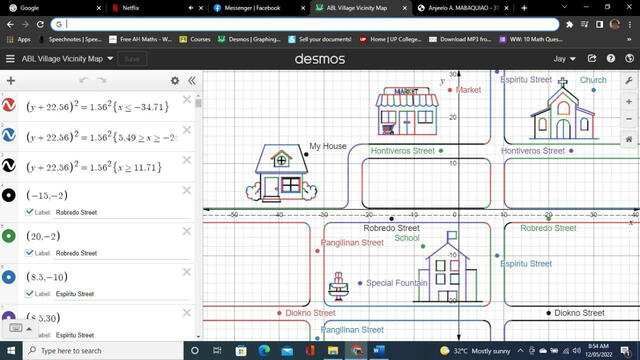
Task: Show hidden bookmarks overflow chevron
Action: click(x=629, y=40)
